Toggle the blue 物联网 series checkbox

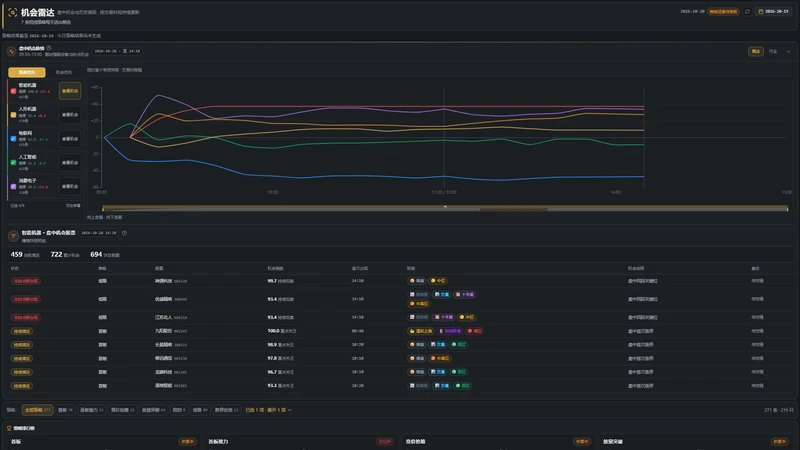point(13,139)
